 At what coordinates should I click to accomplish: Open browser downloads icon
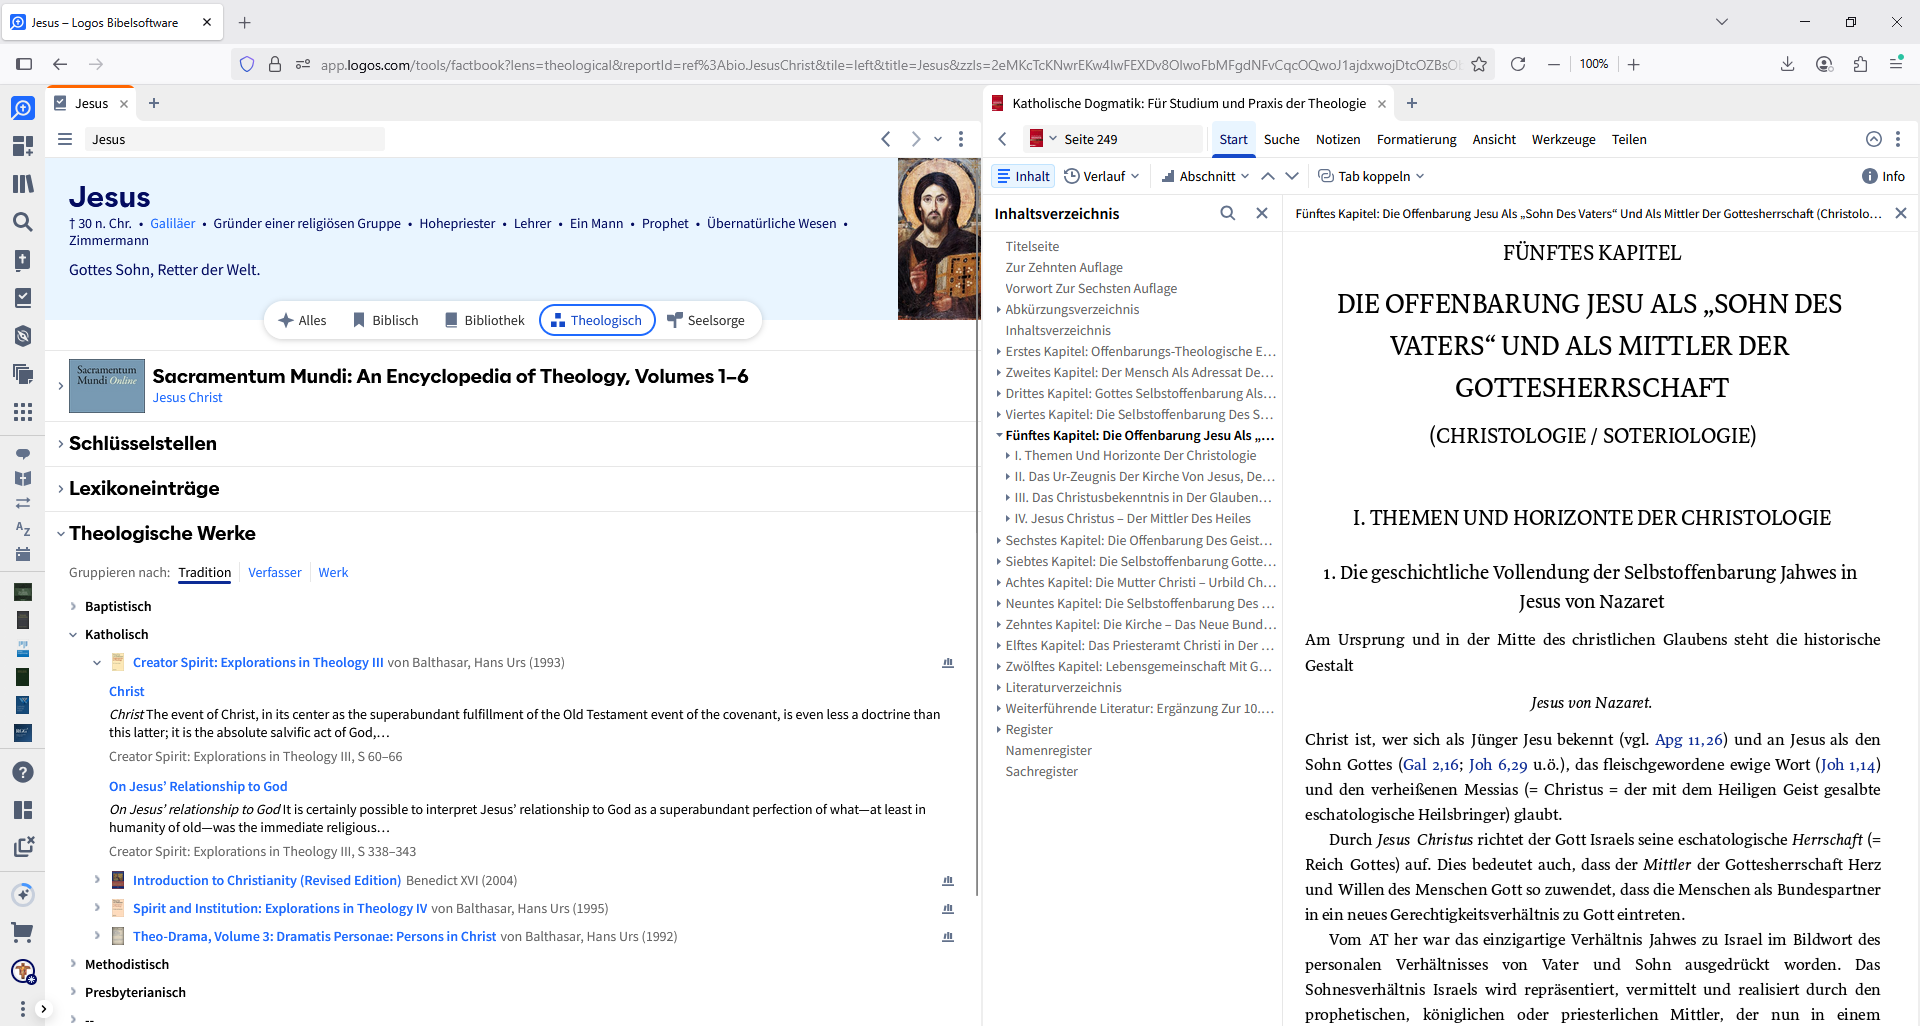1787,64
